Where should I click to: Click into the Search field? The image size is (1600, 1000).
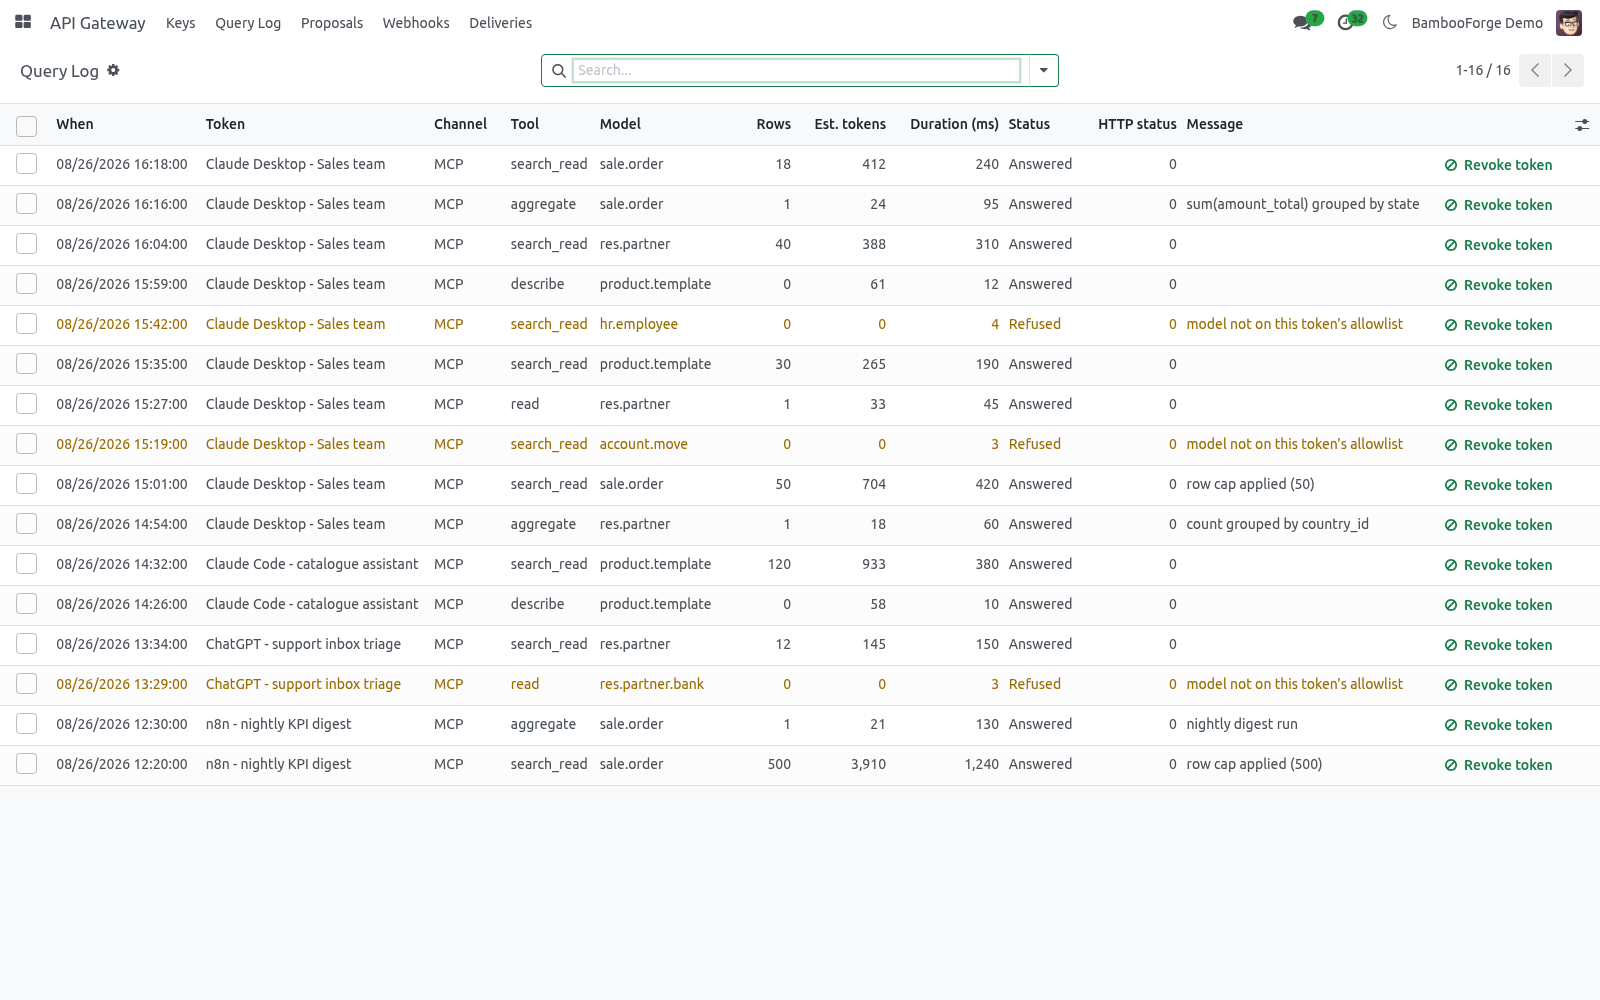coord(796,70)
